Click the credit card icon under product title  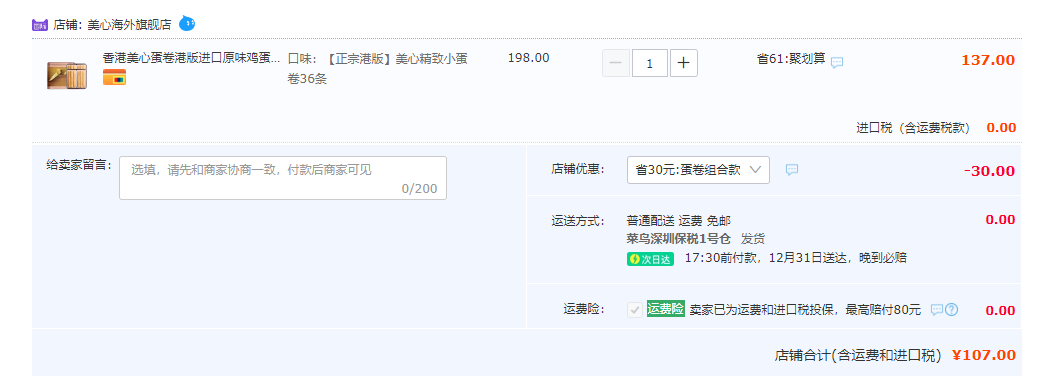(114, 78)
